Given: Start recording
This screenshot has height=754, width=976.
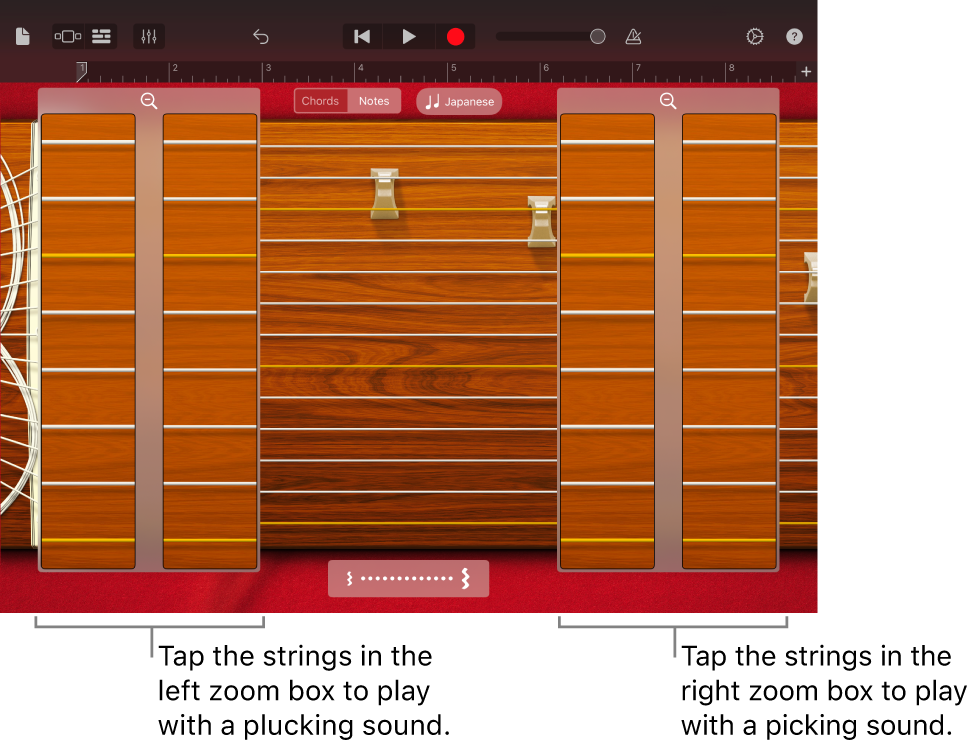Looking at the screenshot, I should [x=456, y=36].
